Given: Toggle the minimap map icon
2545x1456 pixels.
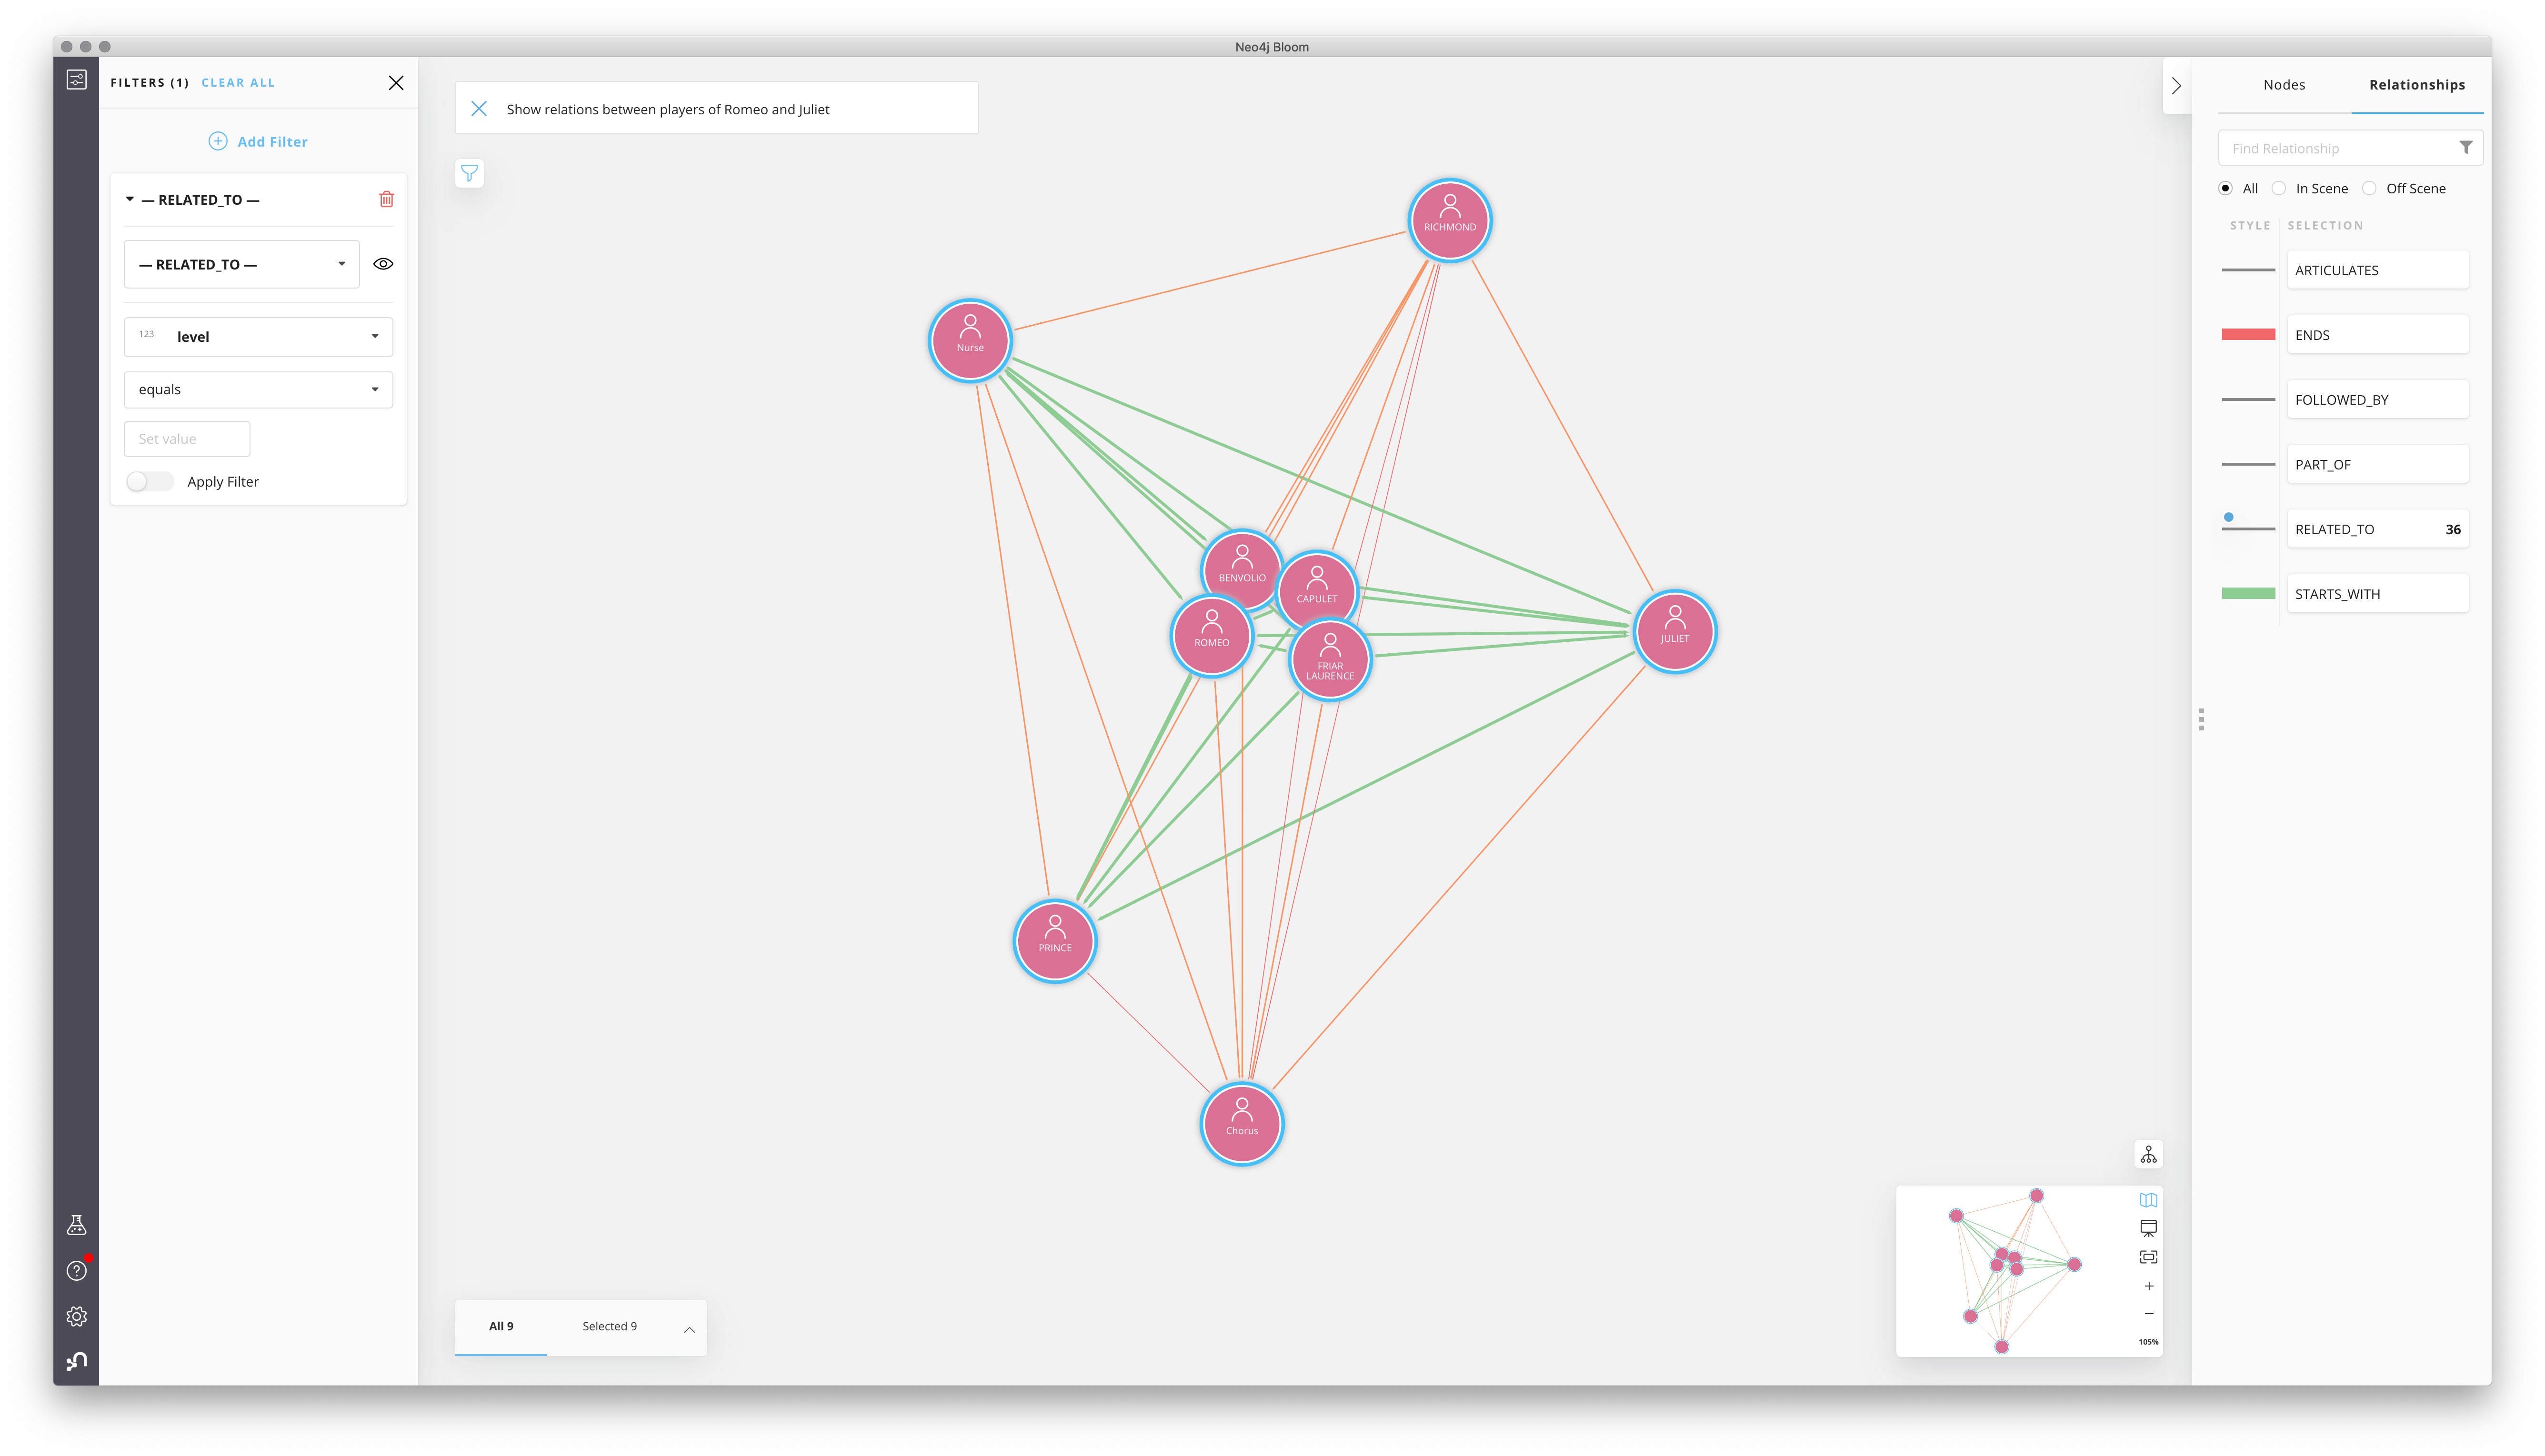Looking at the screenshot, I should click(x=2149, y=1200).
